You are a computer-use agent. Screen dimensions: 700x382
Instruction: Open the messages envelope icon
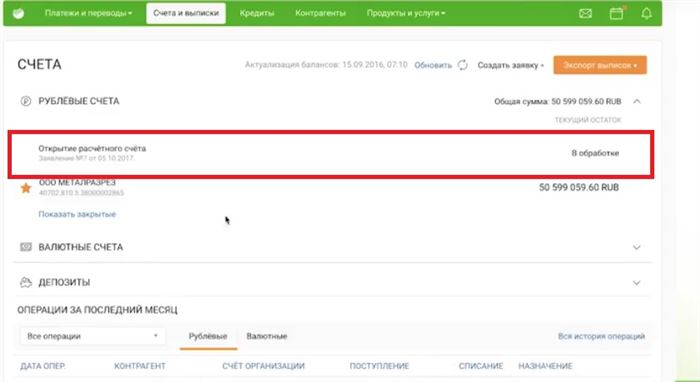click(585, 13)
